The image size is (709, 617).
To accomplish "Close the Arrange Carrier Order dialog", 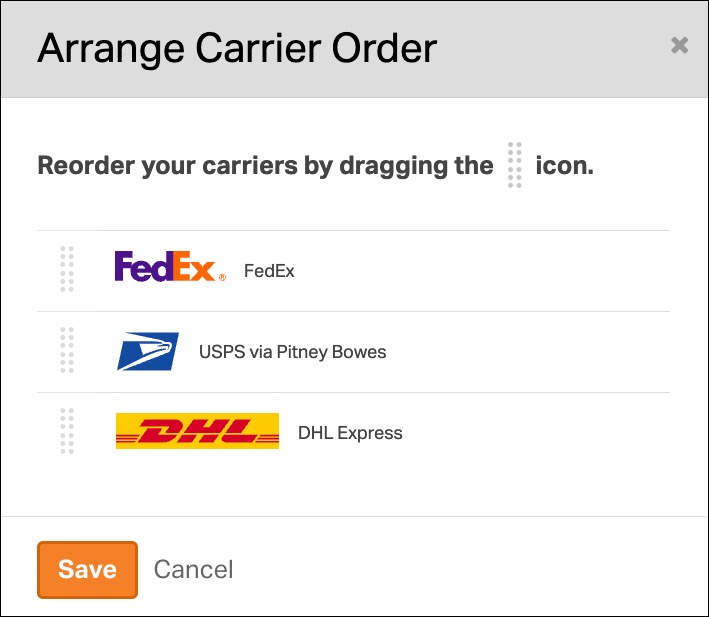I will (x=679, y=45).
